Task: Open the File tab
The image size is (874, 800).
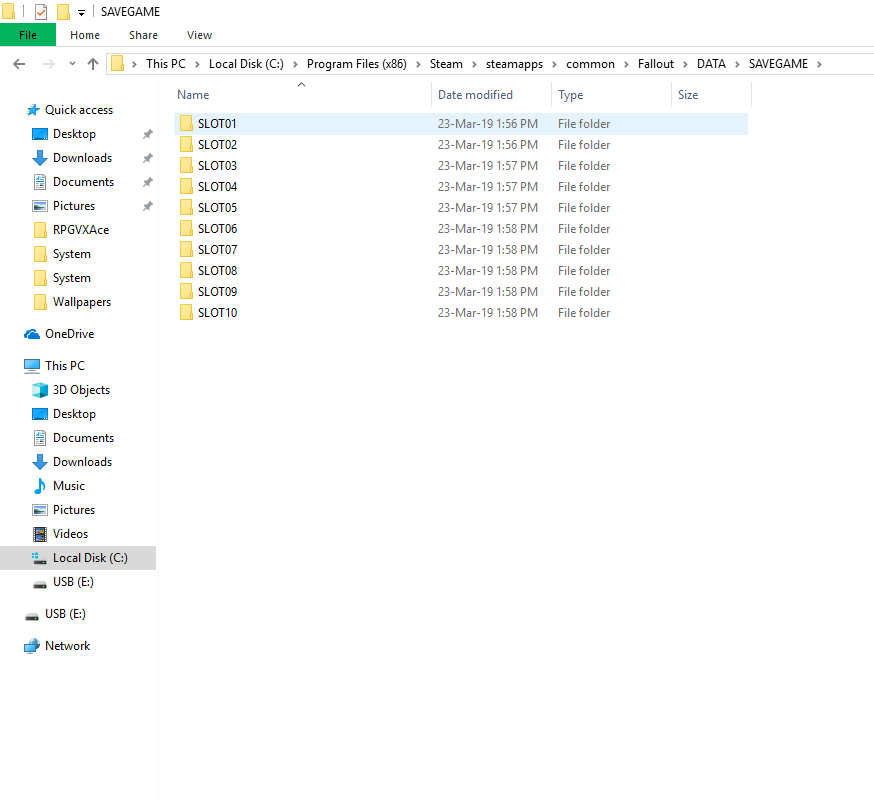Action: tap(28, 35)
